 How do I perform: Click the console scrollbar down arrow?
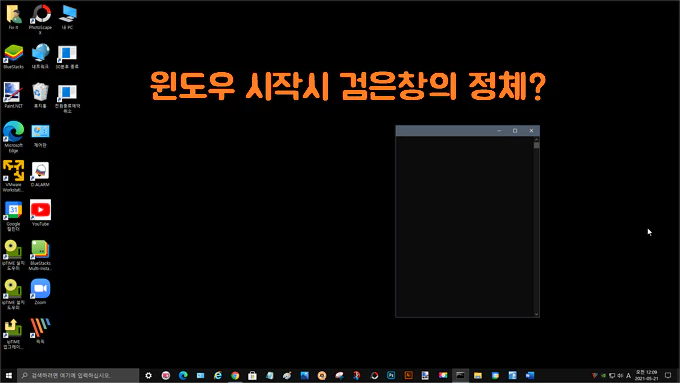(536, 314)
